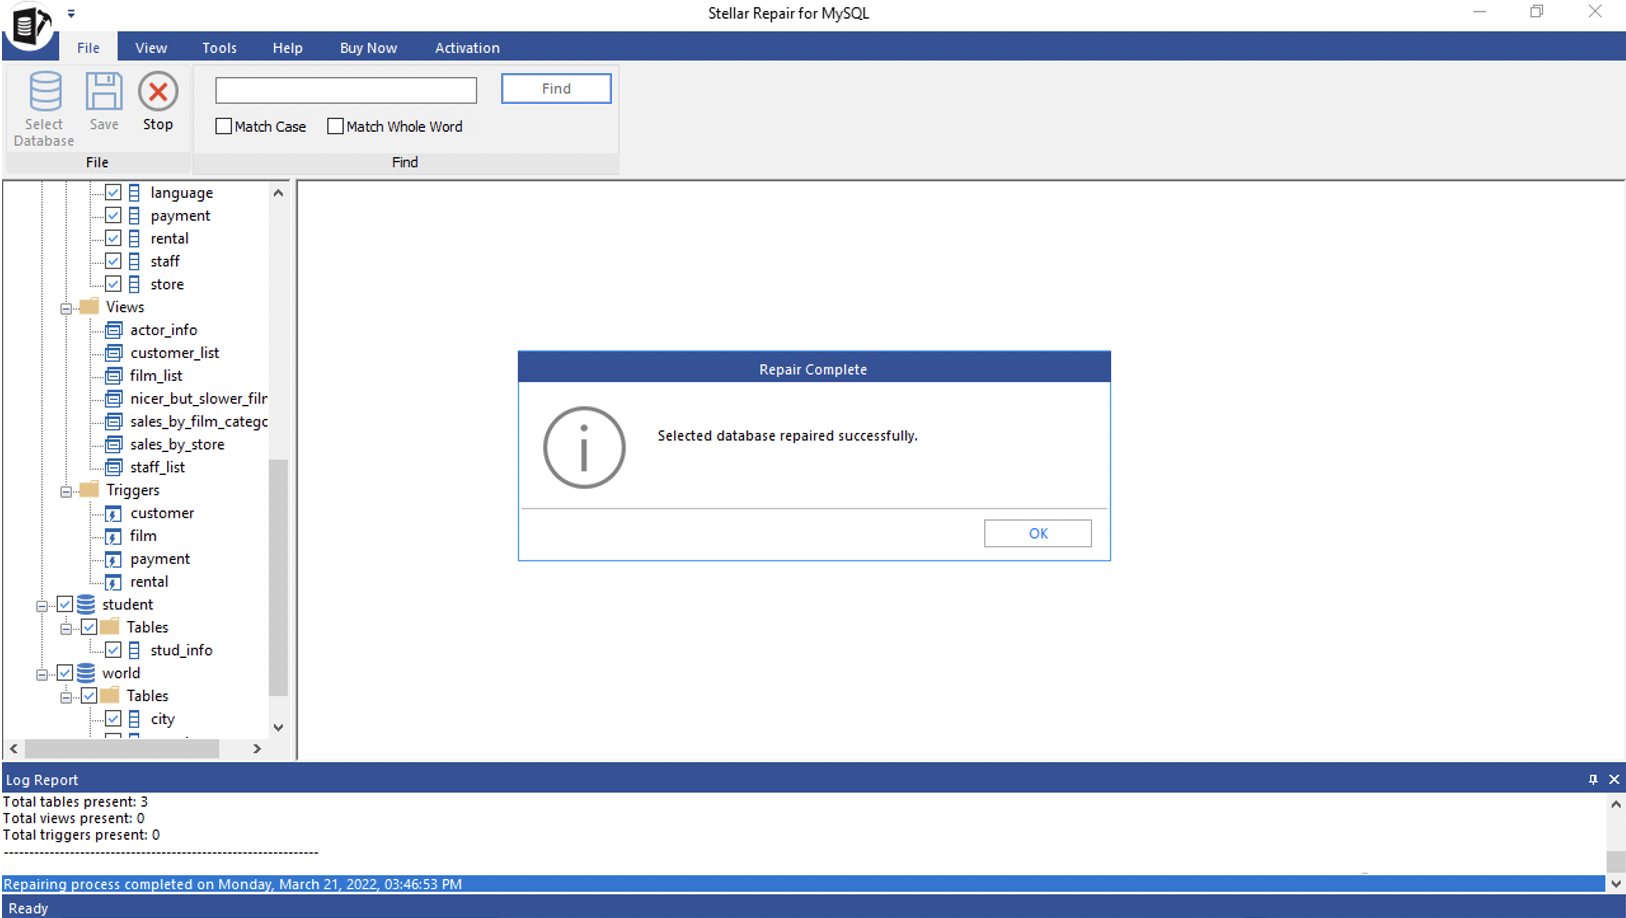Click inside the search text field

345,90
